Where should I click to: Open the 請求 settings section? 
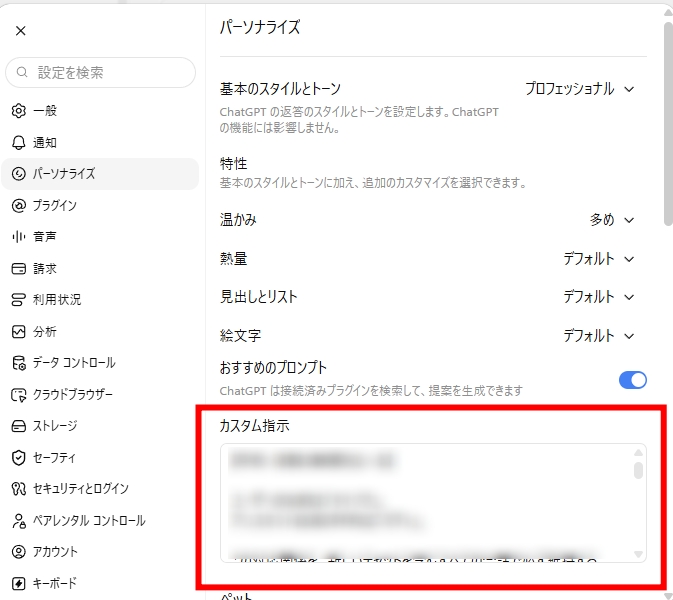(100, 269)
